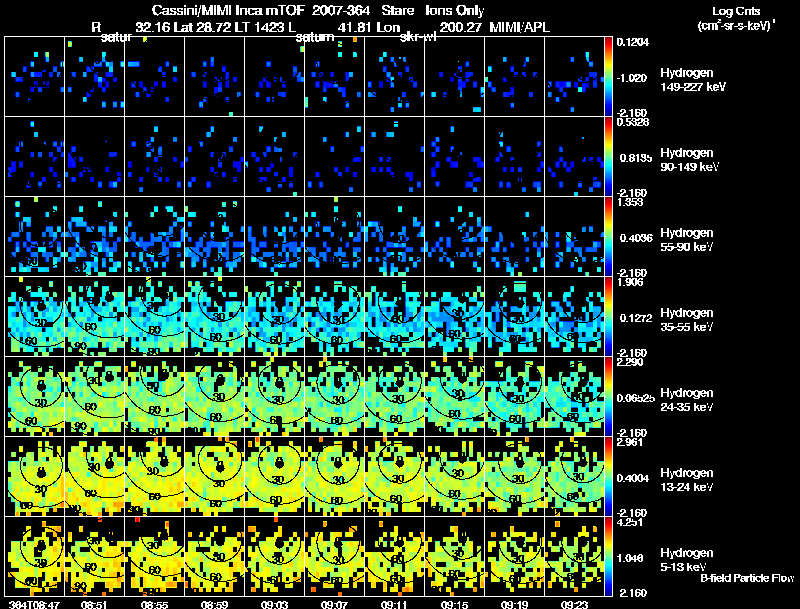
Task: Click the 'Hydrogen 90-149 keV' row label
Action: [x=690, y=160]
